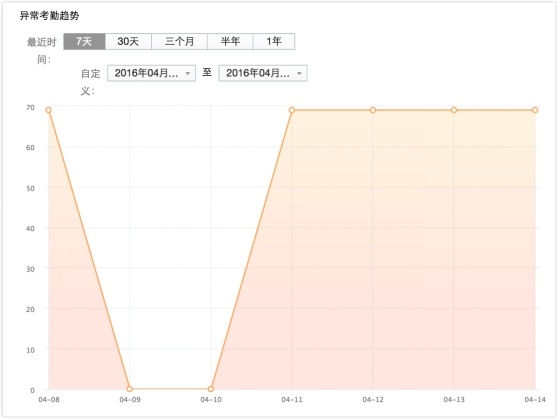Select the 半年 time range
This screenshot has width=559, height=420.
[x=230, y=41]
